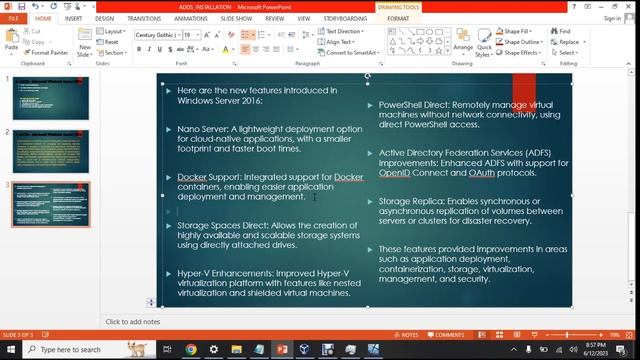The image size is (640, 360).
Task: Open Chrome from taskbar
Action: click(x=191, y=349)
